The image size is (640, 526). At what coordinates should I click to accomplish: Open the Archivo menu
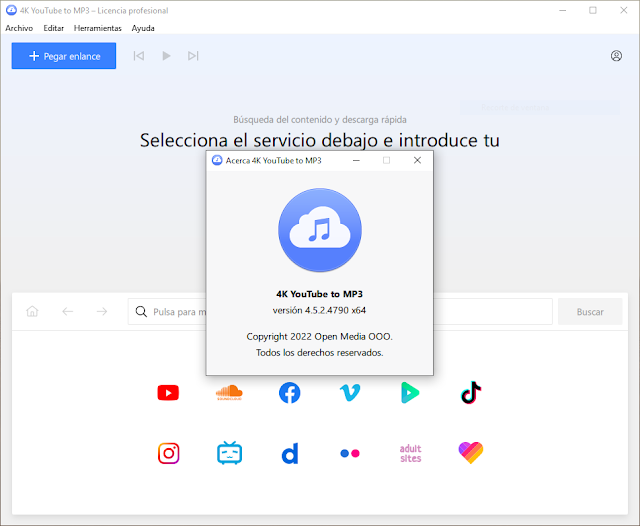(19, 28)
